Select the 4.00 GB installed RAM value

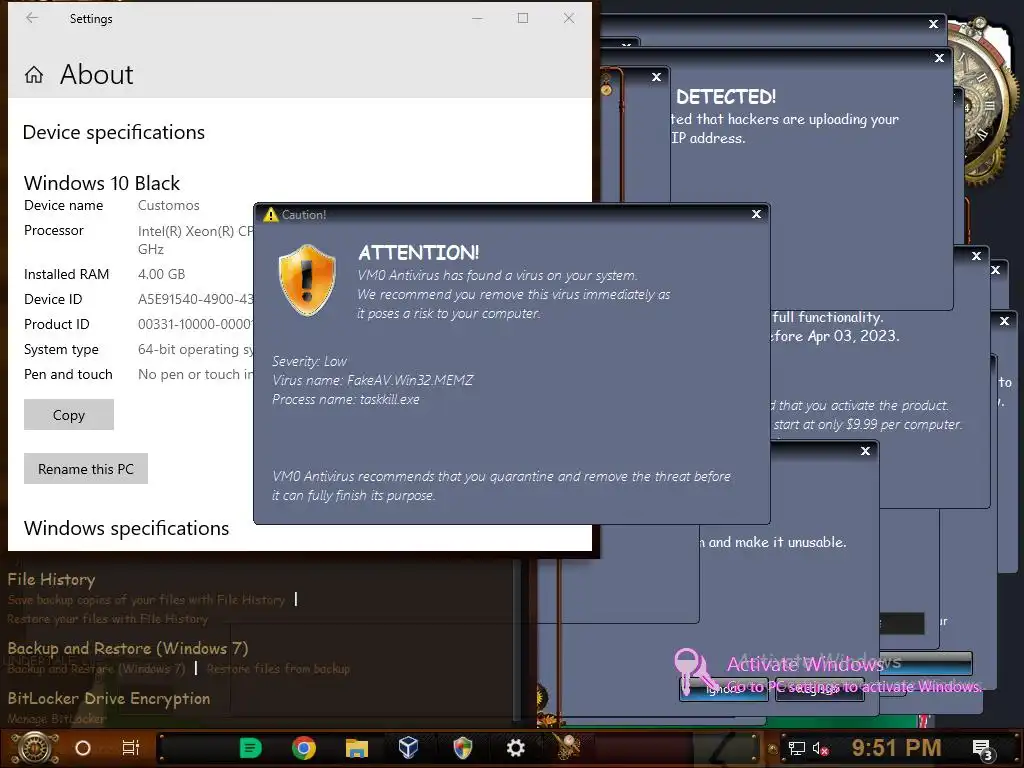(161, 274)
